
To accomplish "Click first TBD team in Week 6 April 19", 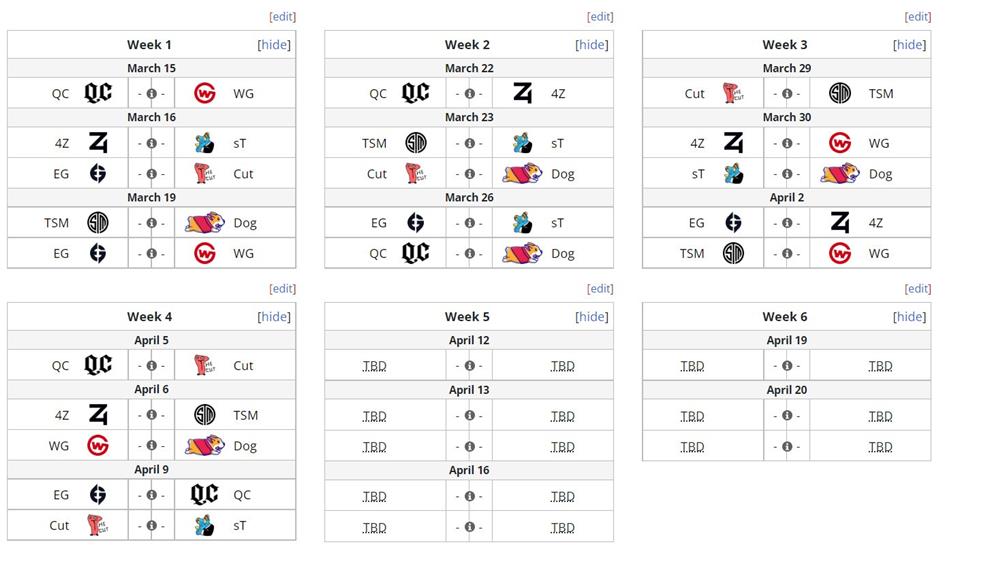I will [x=692, y=366].
